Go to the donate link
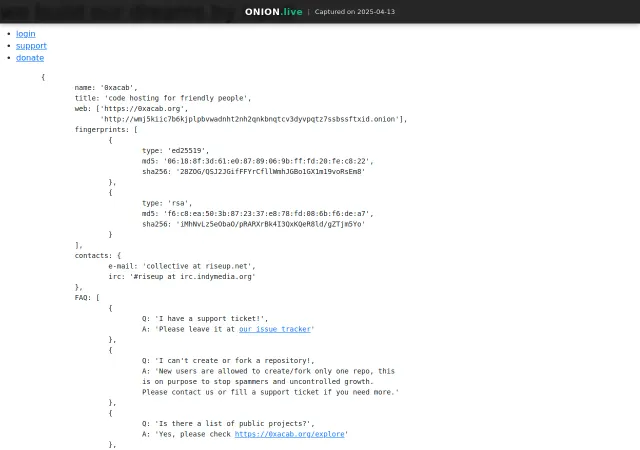Image resolution: width=640 pixels, height=450 pixels. point(30,58)
